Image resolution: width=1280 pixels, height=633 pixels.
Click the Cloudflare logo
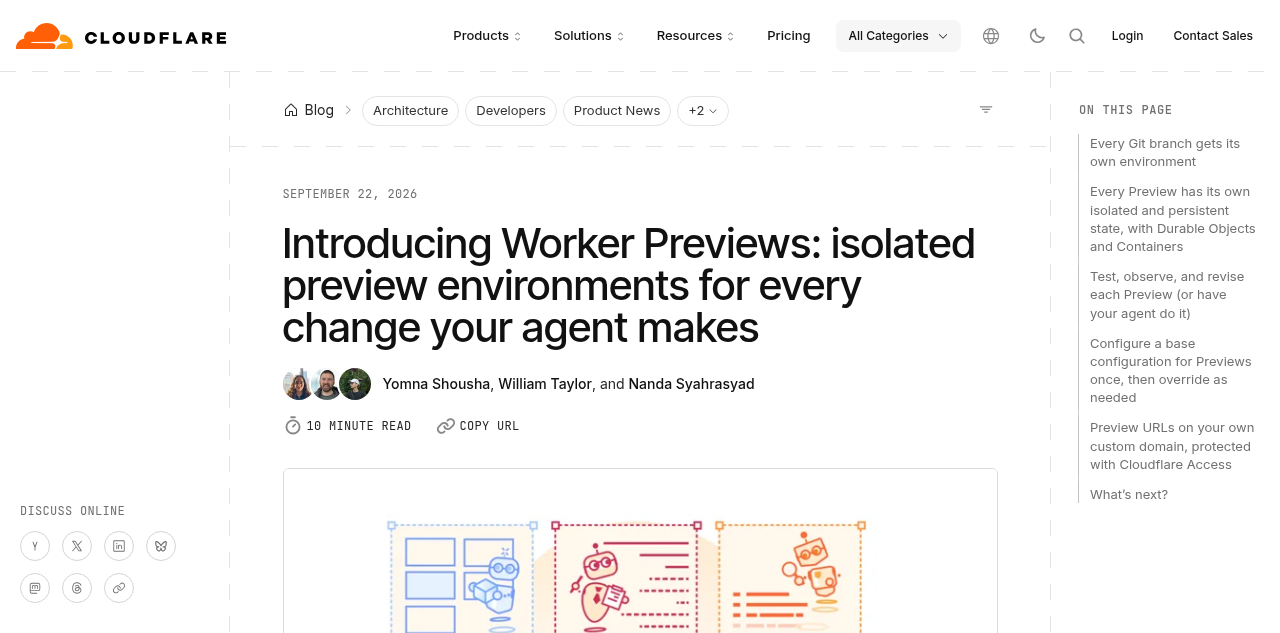(121, 36)
